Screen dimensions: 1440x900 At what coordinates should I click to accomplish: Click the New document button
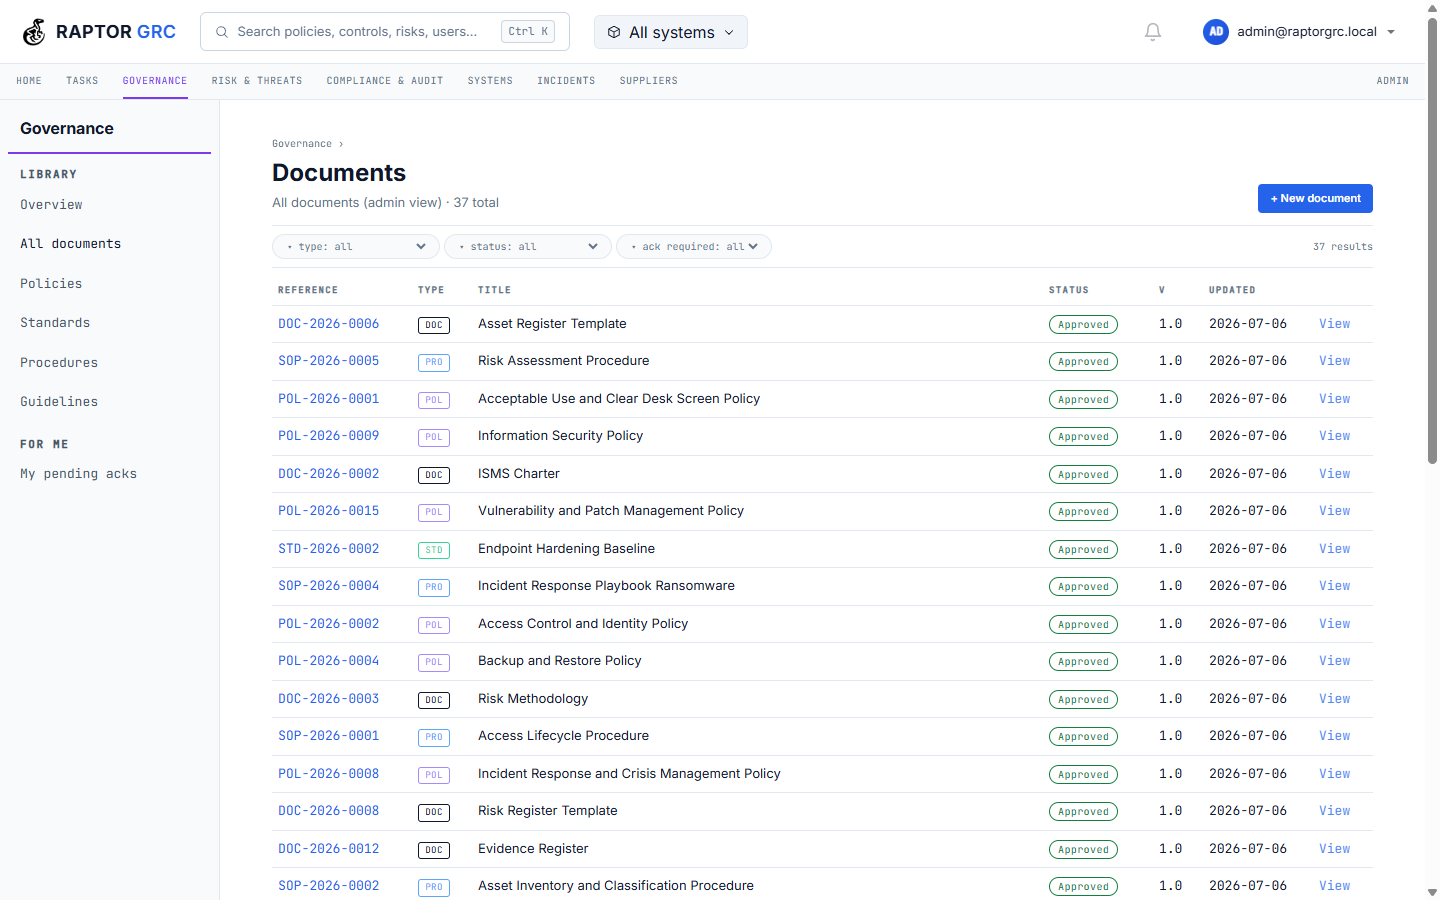(x=1315, y=198)
